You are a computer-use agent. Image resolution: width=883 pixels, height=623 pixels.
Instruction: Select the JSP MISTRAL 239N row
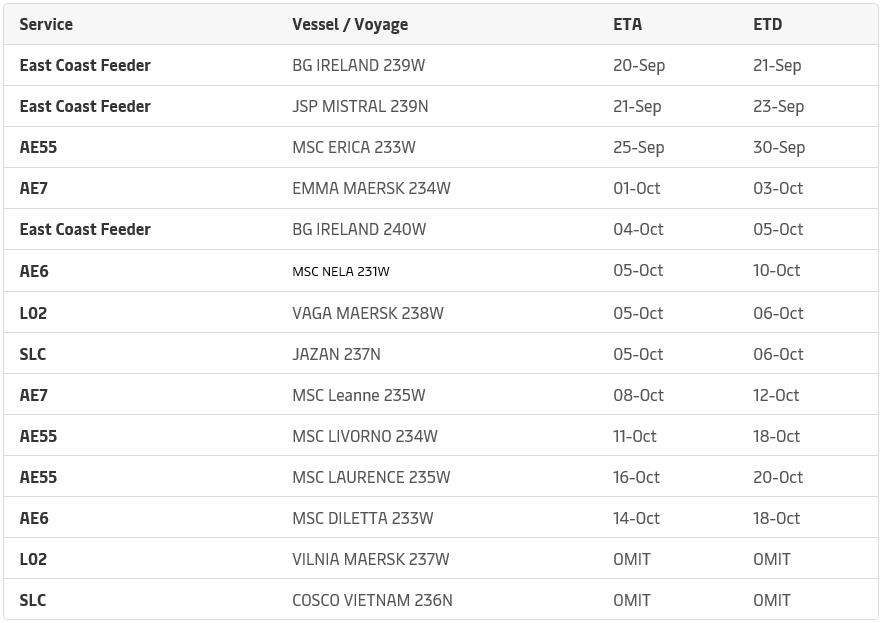tap(441, 106)
